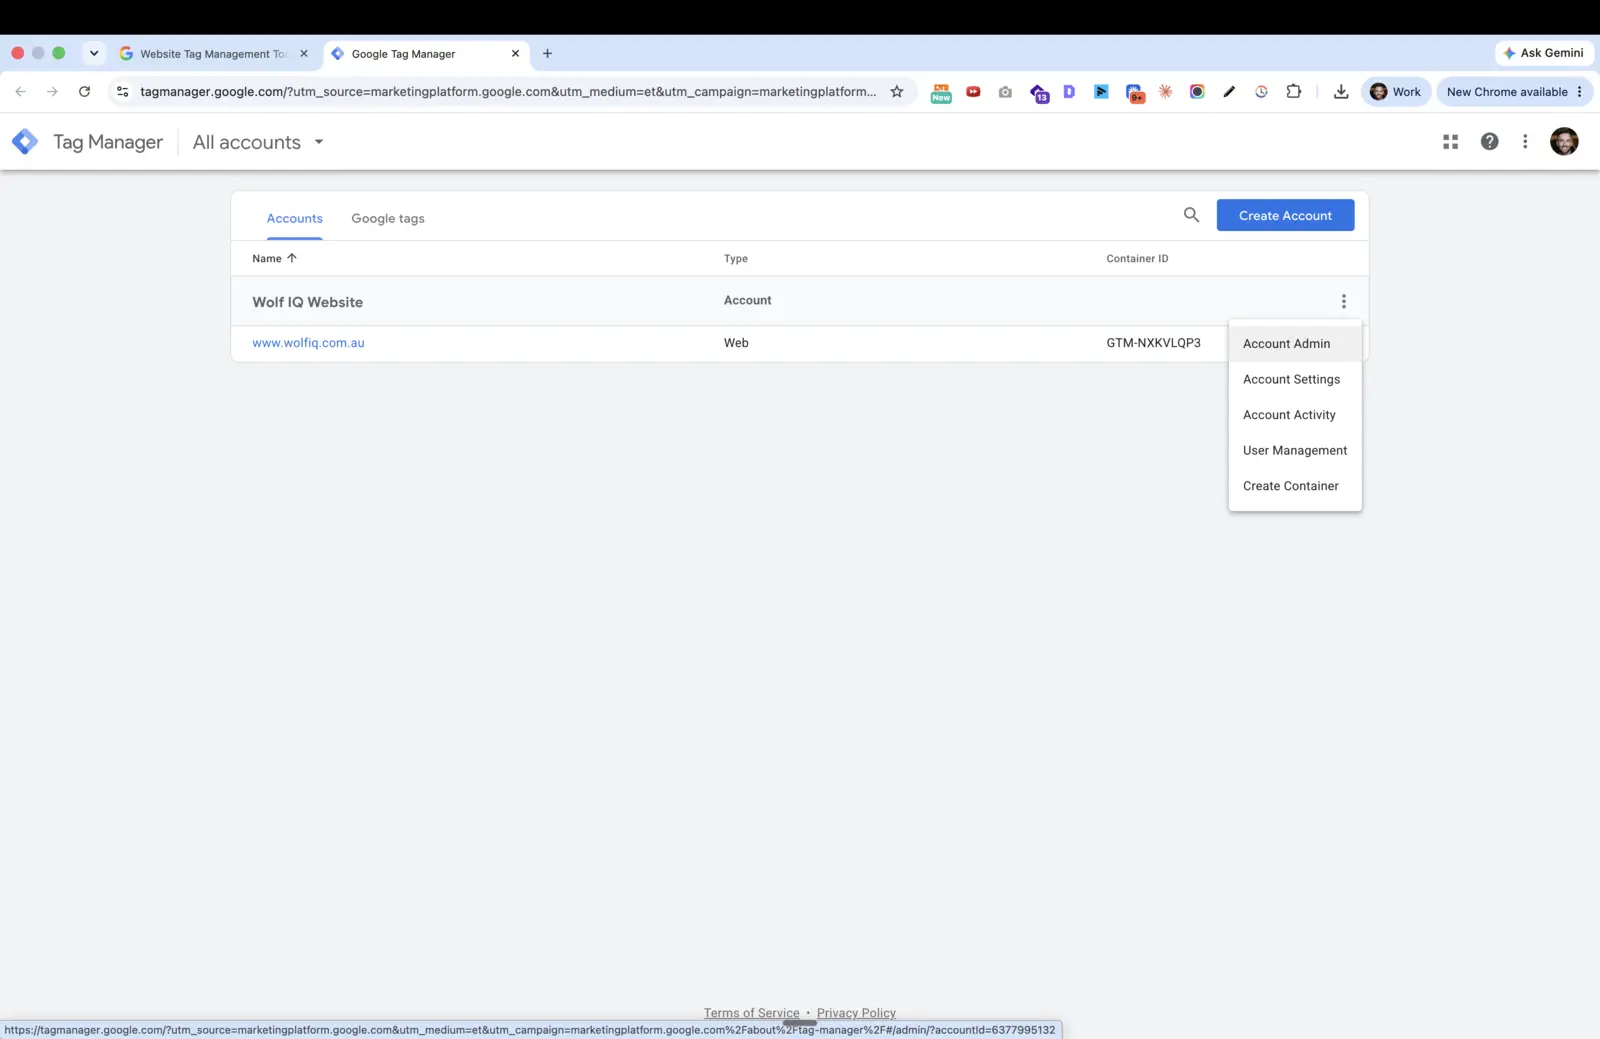Click the New Chrome available update button

[x=1514, y=92]
